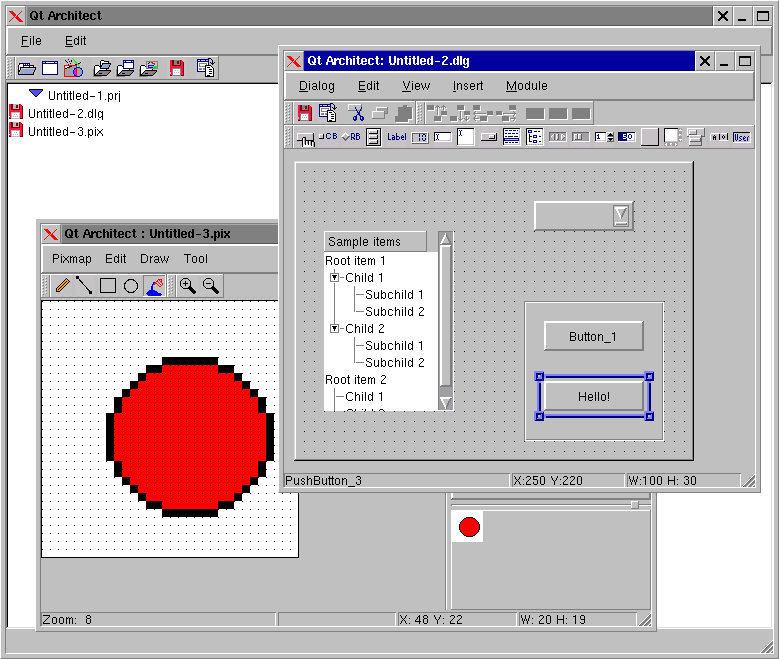Open the View menu in dialog editor
The image size is (779, 659).
tap(416, 86)
